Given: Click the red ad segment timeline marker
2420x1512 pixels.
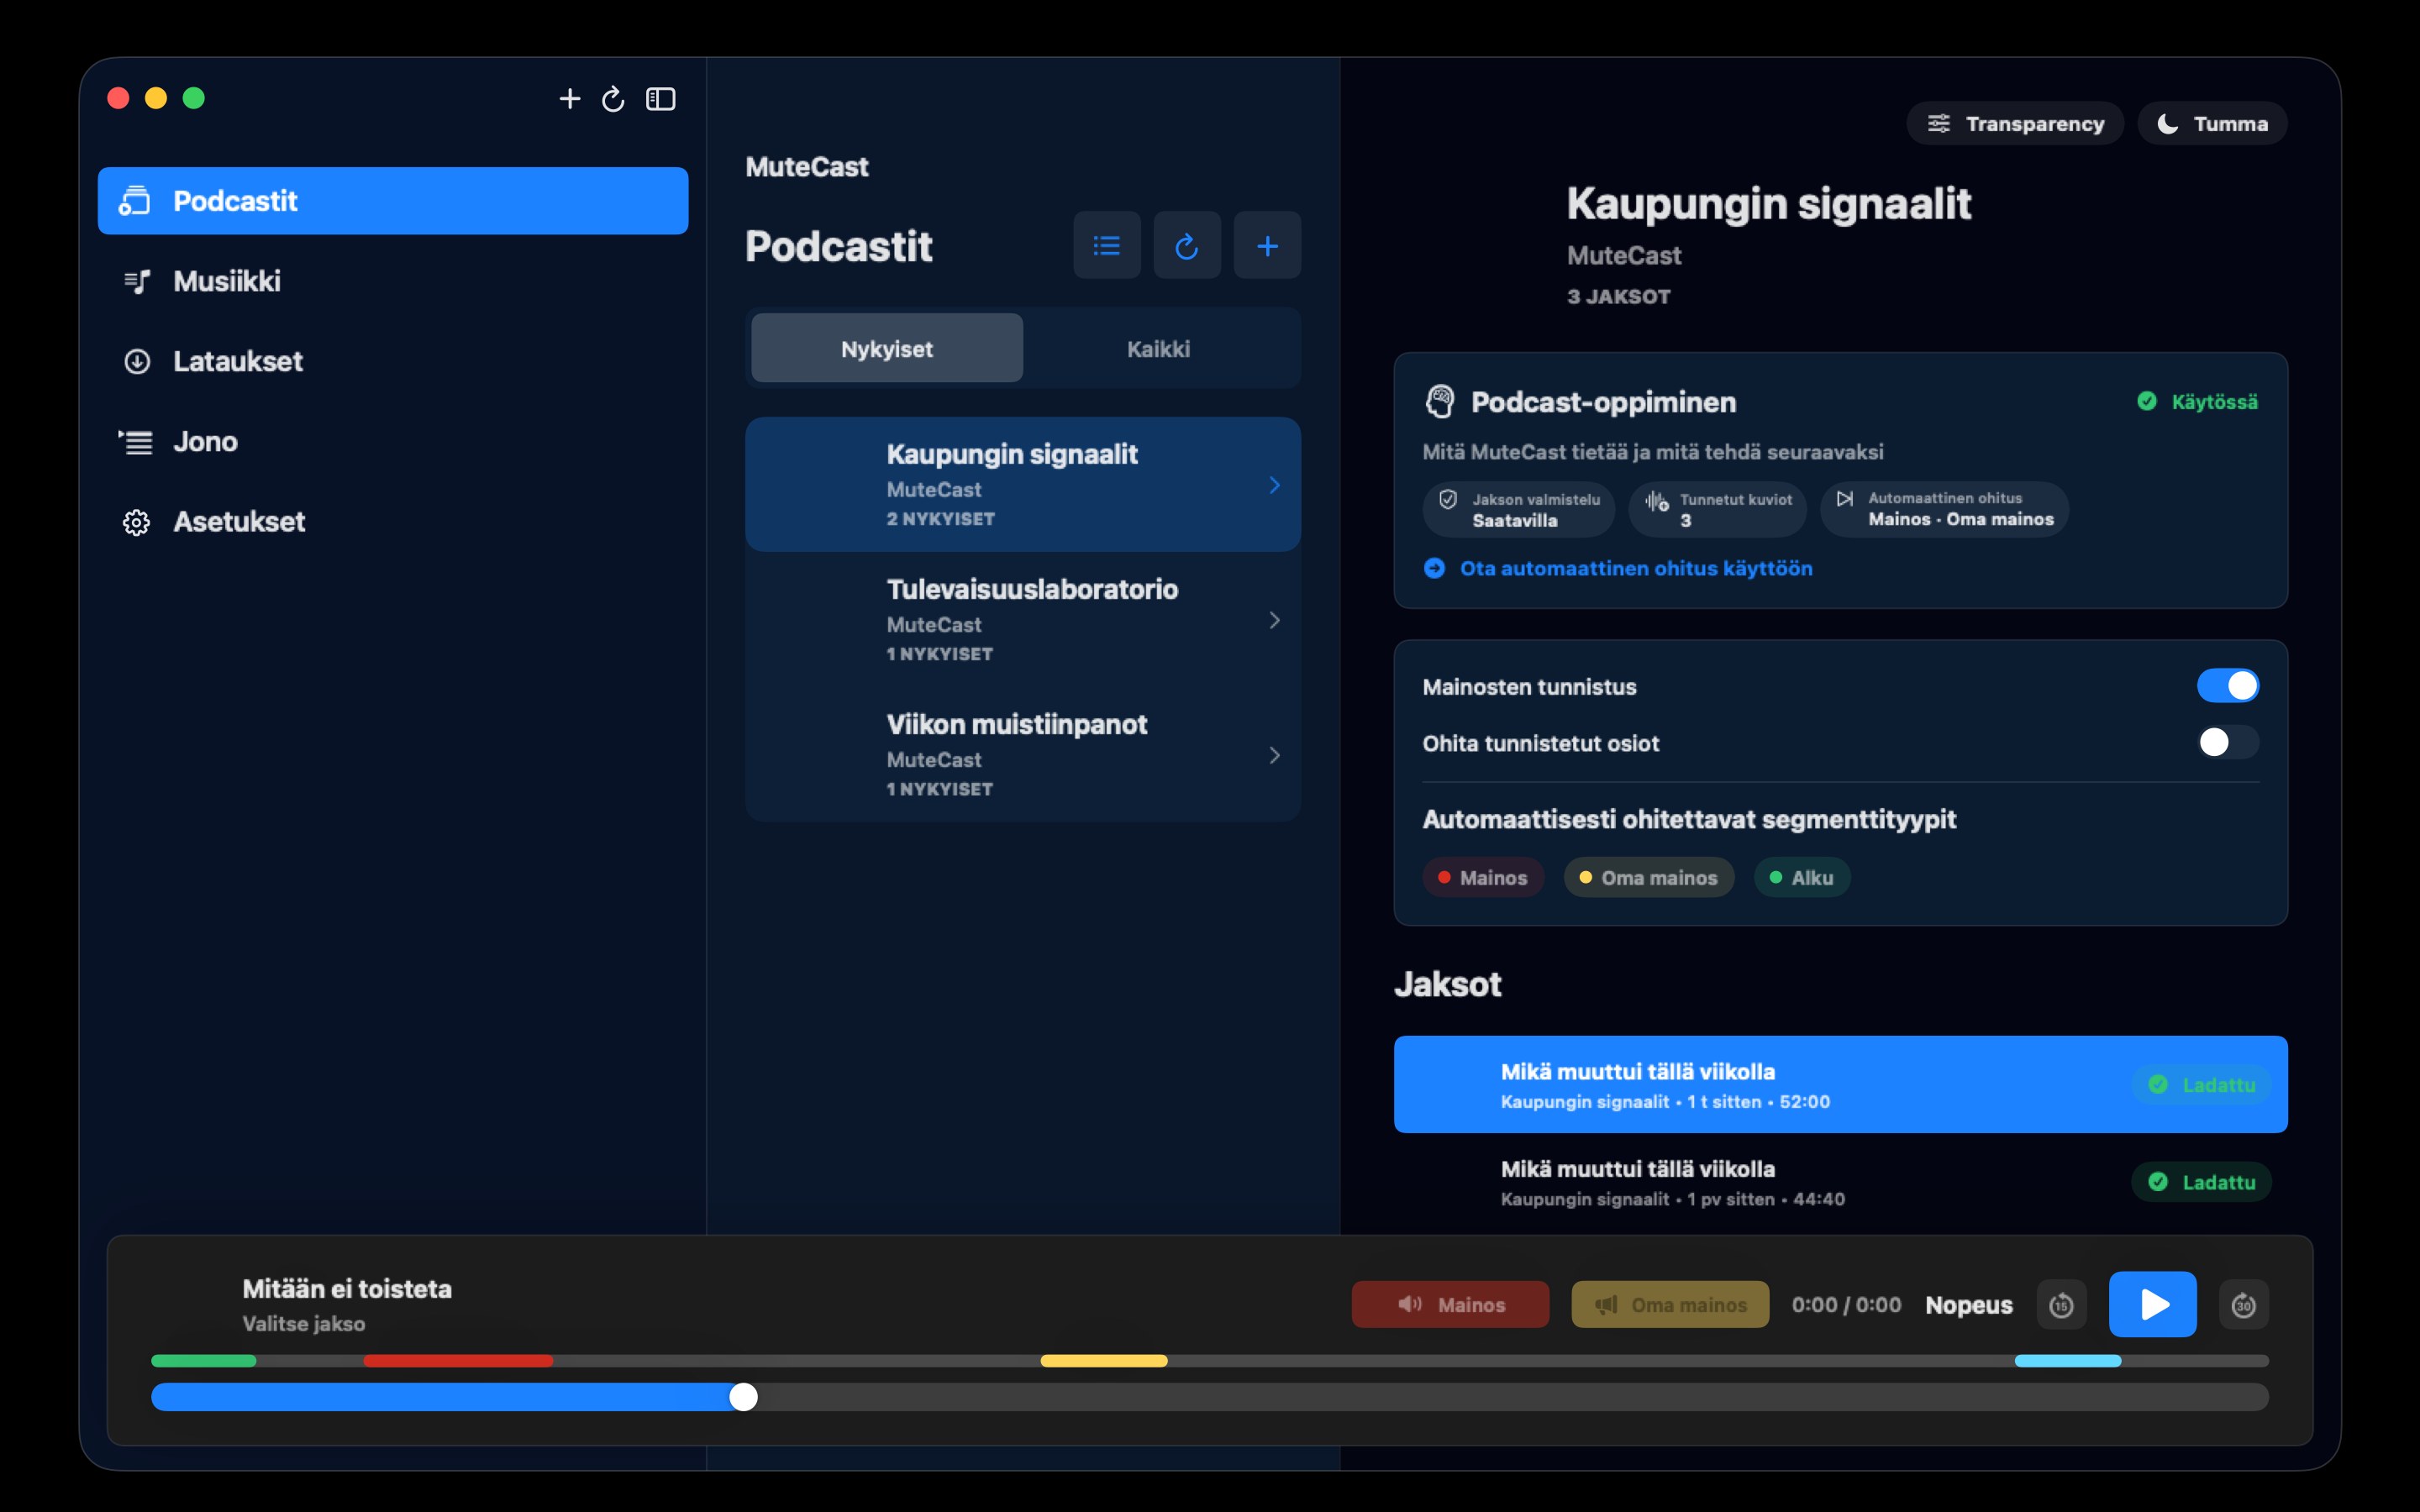Looking at the screenshot, I should click(x=458, y=1361).
